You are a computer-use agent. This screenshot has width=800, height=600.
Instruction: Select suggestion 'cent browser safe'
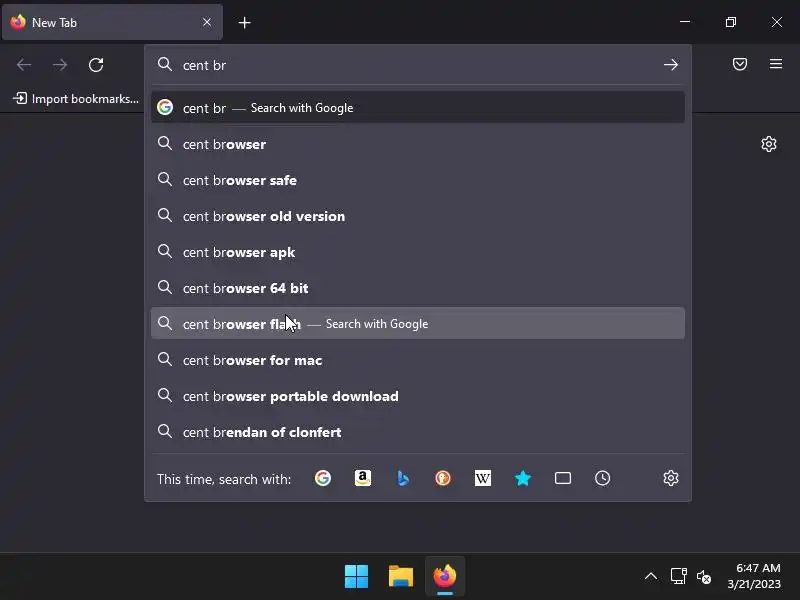pos(417,180)
